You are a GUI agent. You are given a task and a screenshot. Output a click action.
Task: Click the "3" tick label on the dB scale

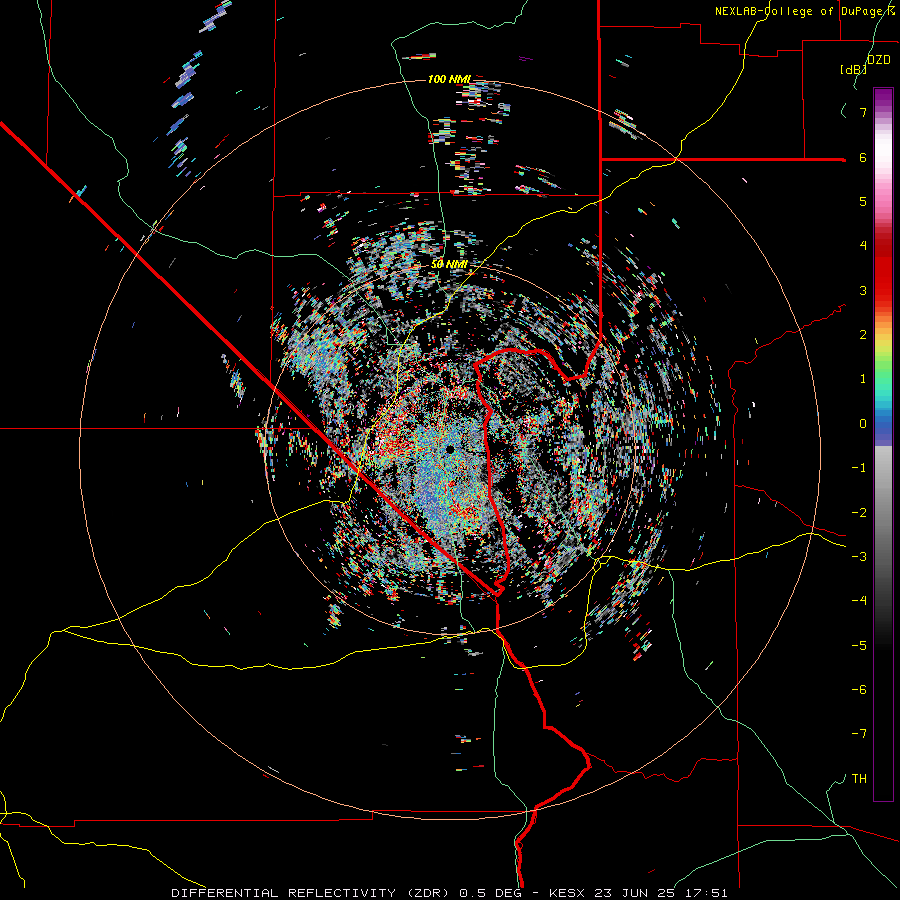point(863,290)
